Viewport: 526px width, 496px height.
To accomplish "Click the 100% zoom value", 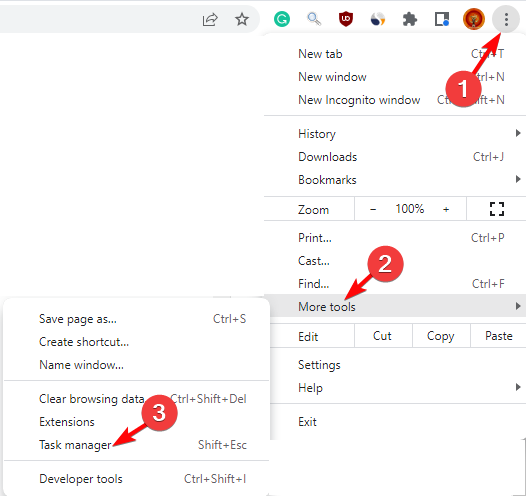I will pos(409,209).
